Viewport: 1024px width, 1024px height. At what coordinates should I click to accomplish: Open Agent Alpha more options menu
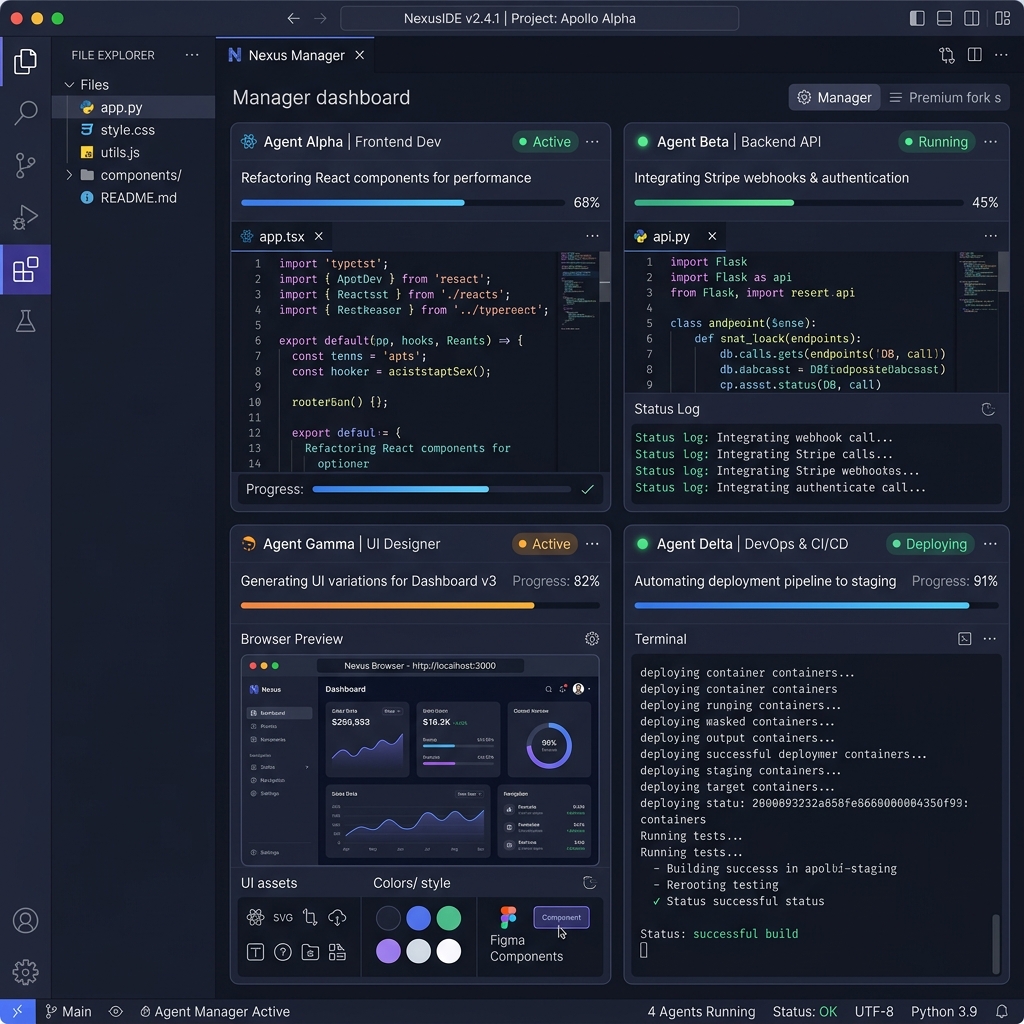tap(592, 142)
